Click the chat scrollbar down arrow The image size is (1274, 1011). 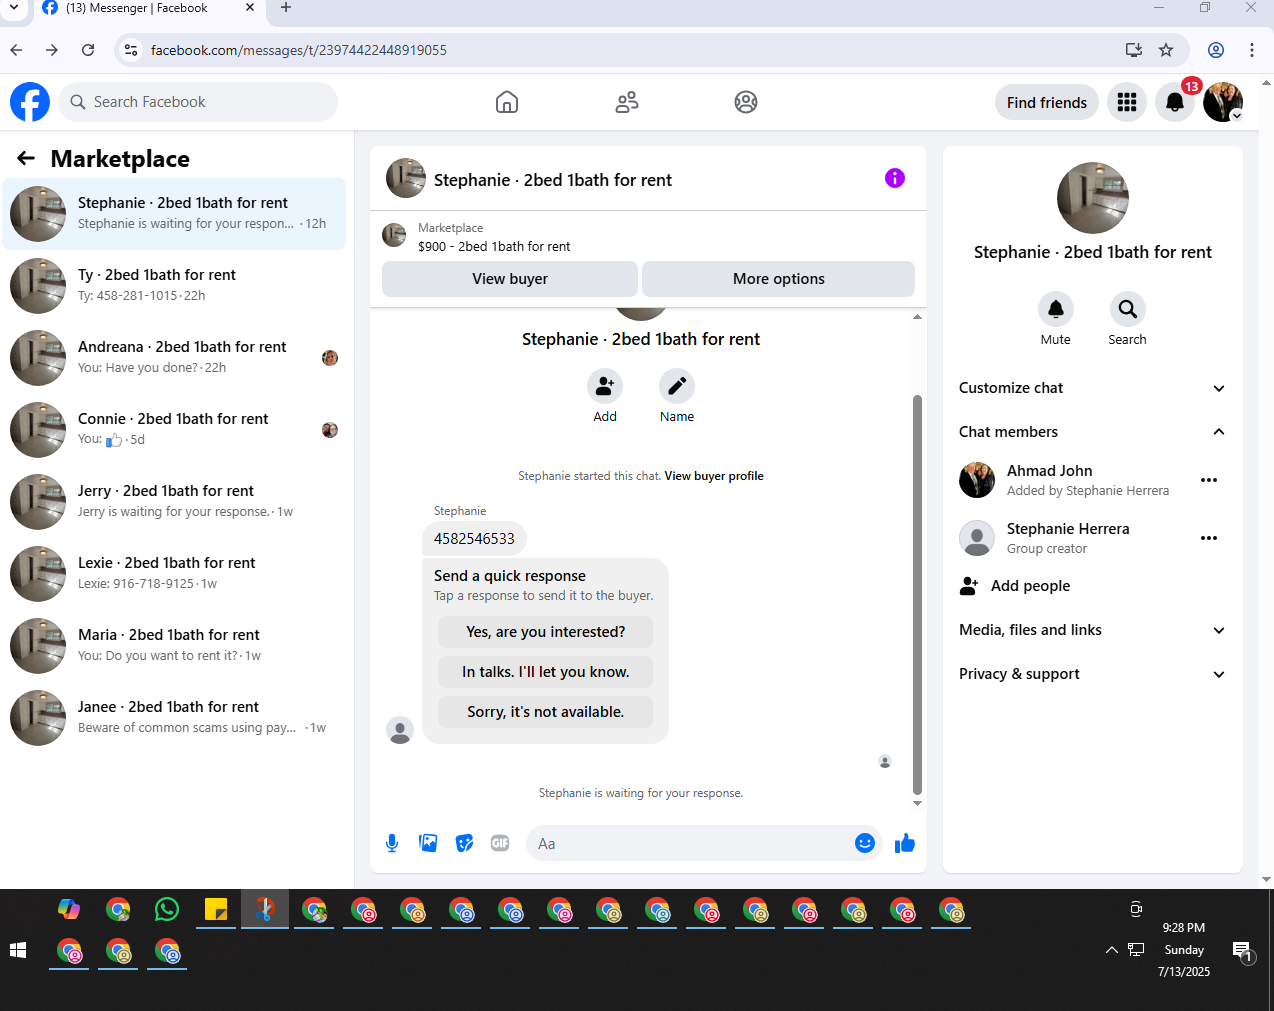pyautogui.click(x=917, y=803)
